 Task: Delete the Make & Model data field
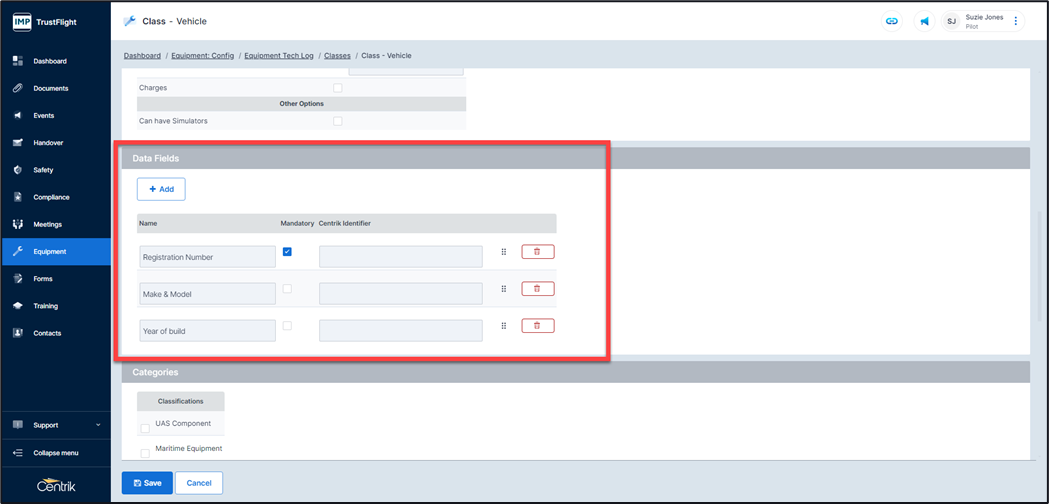(538, 288)
